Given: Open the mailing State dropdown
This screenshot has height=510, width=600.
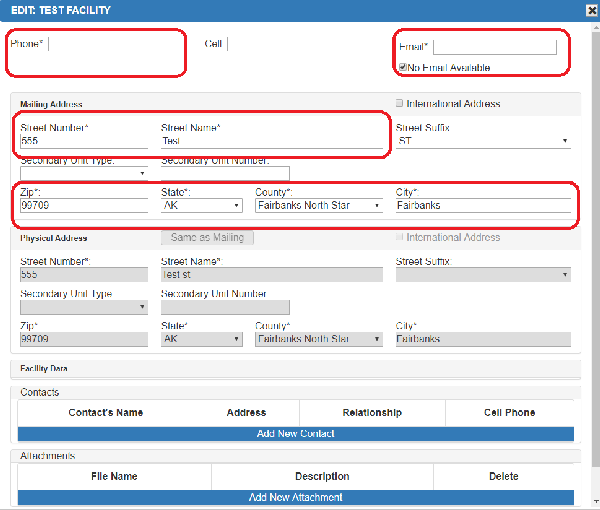Looking at the screenshot, I should [x=201, y=205].
